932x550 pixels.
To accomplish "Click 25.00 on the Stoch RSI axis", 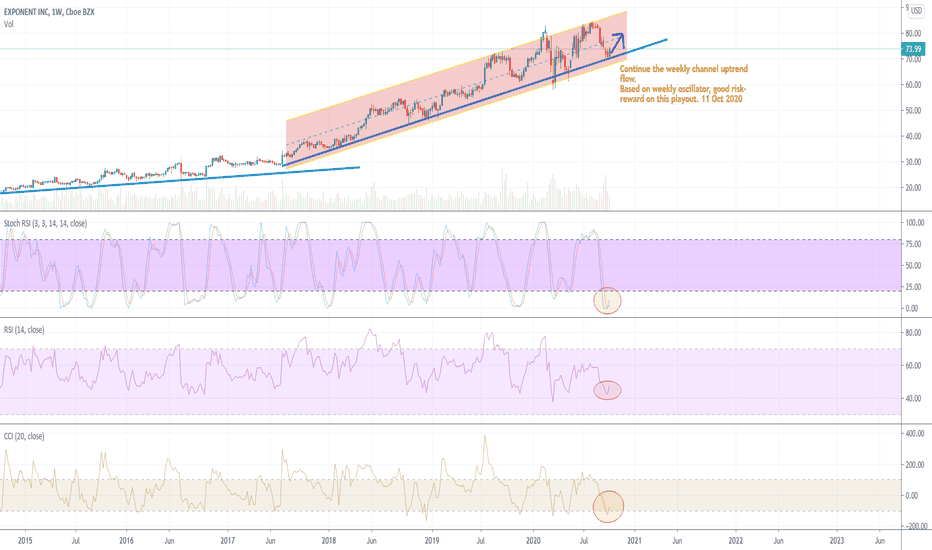I will click(913, 287).
